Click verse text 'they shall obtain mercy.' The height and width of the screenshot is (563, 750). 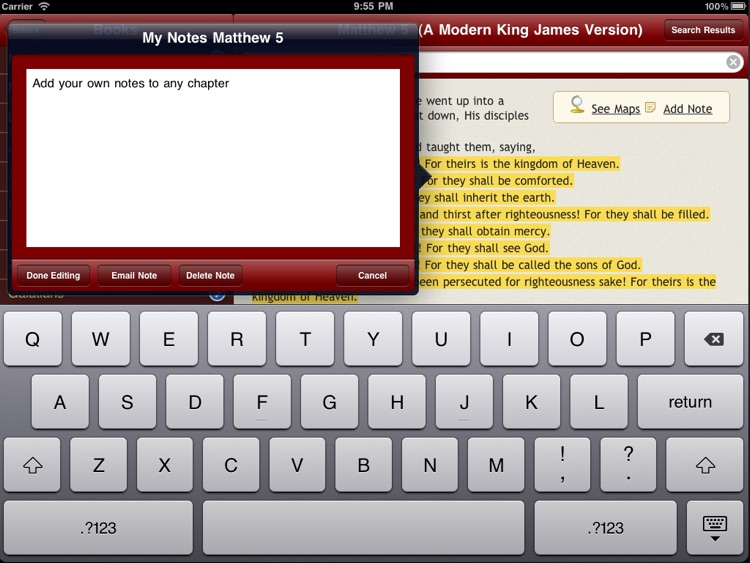point(485,232)
